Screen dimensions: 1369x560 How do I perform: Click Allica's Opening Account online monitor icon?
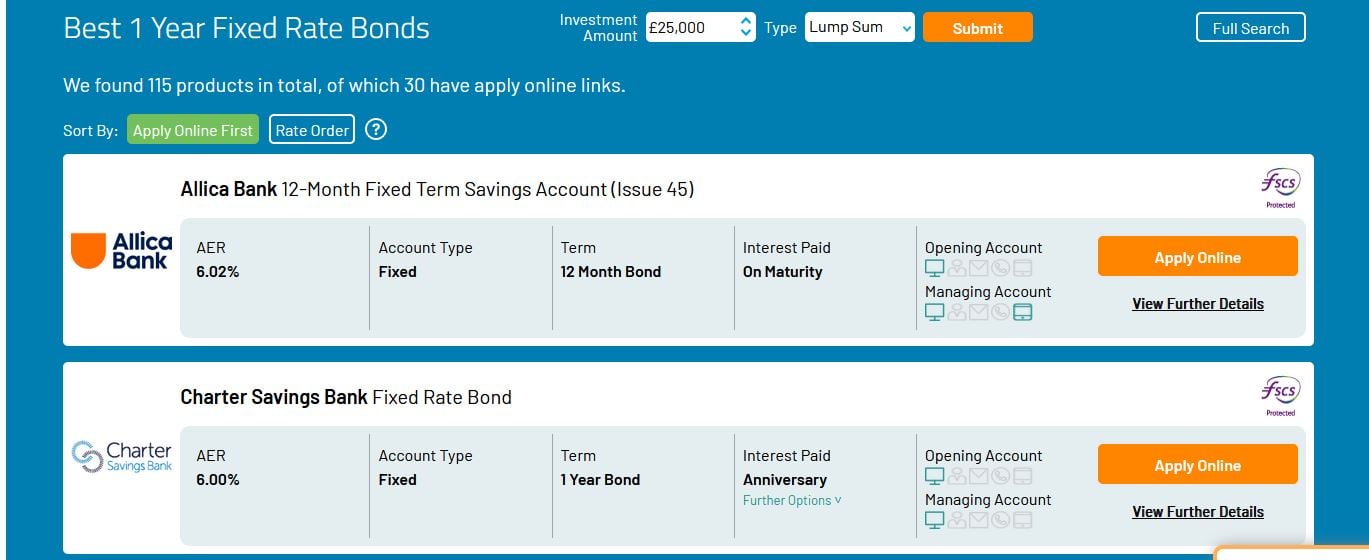pos(934,268)
